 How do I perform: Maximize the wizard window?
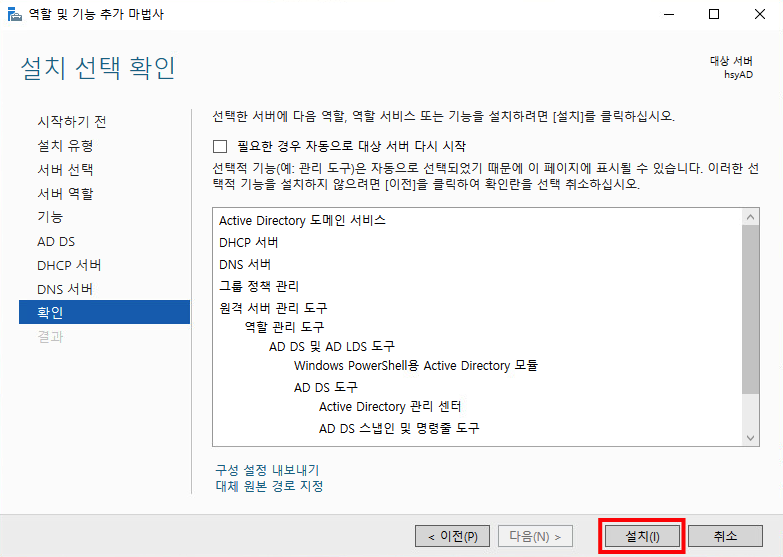pos(714,14)
